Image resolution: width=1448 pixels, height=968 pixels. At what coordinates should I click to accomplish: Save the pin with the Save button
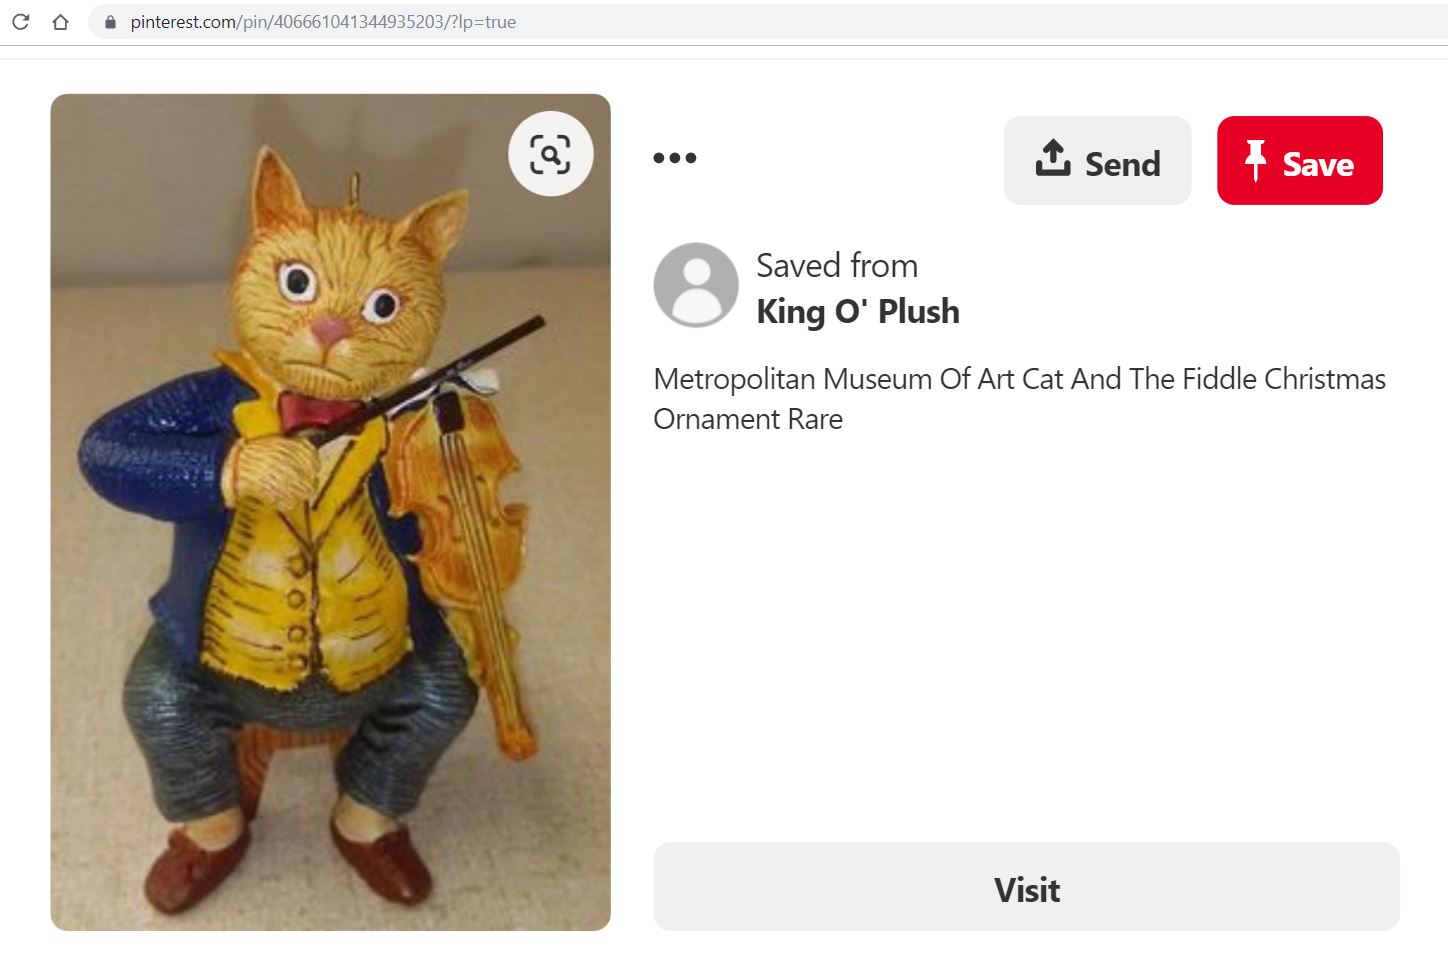click(1300, 160)
